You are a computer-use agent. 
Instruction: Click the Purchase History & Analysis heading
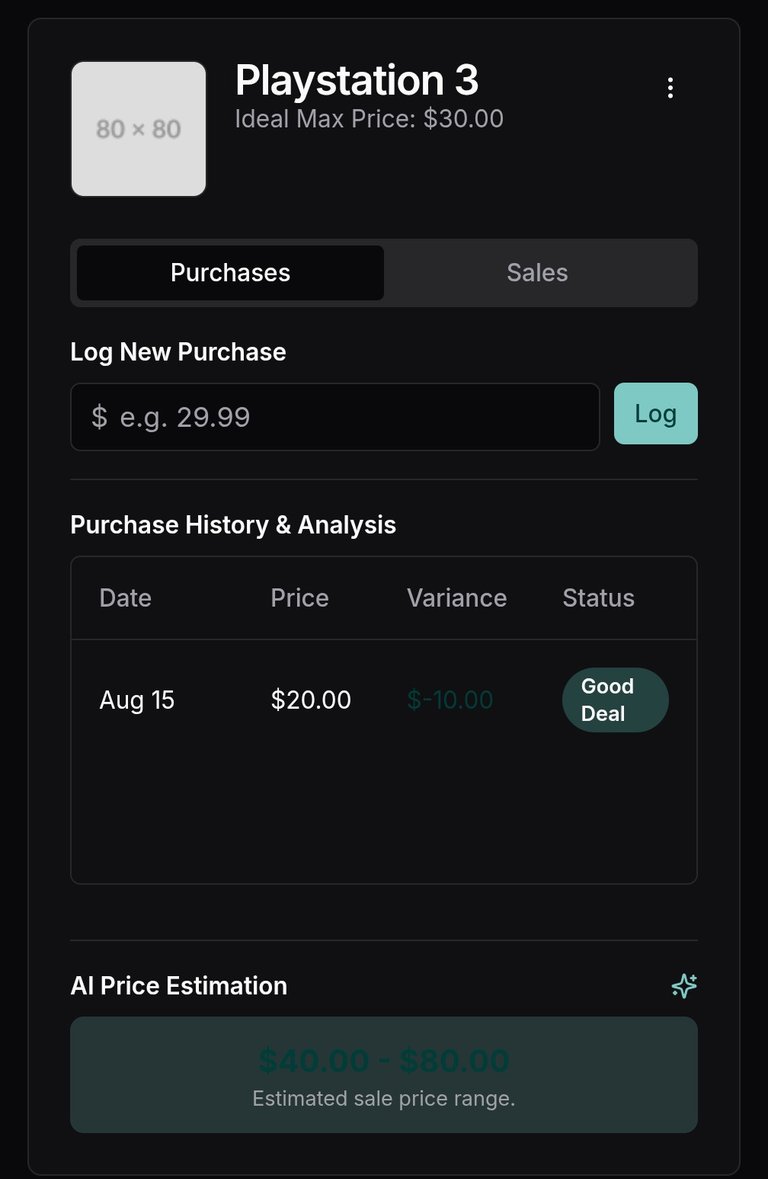point(233,524)
